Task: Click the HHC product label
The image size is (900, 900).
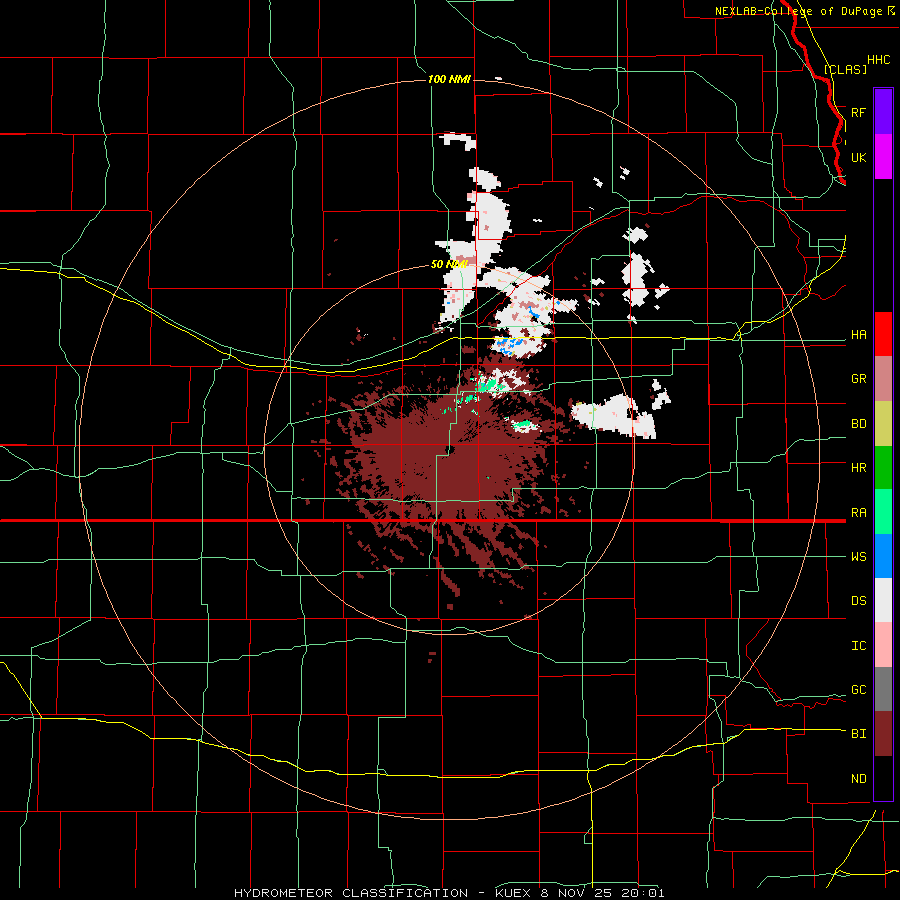Action: (878, 60)
